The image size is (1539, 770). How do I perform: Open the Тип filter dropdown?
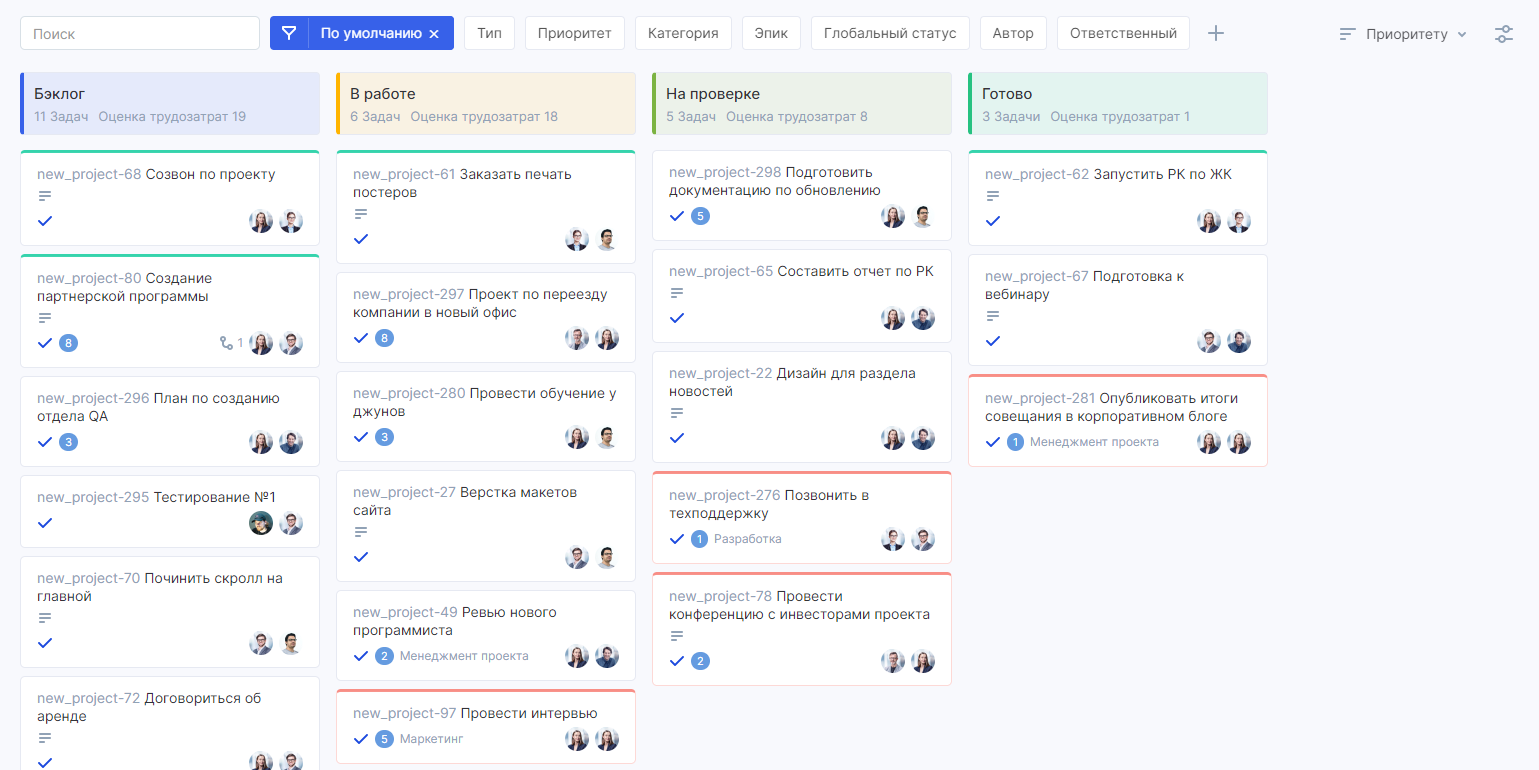click(x=489, y=33)
